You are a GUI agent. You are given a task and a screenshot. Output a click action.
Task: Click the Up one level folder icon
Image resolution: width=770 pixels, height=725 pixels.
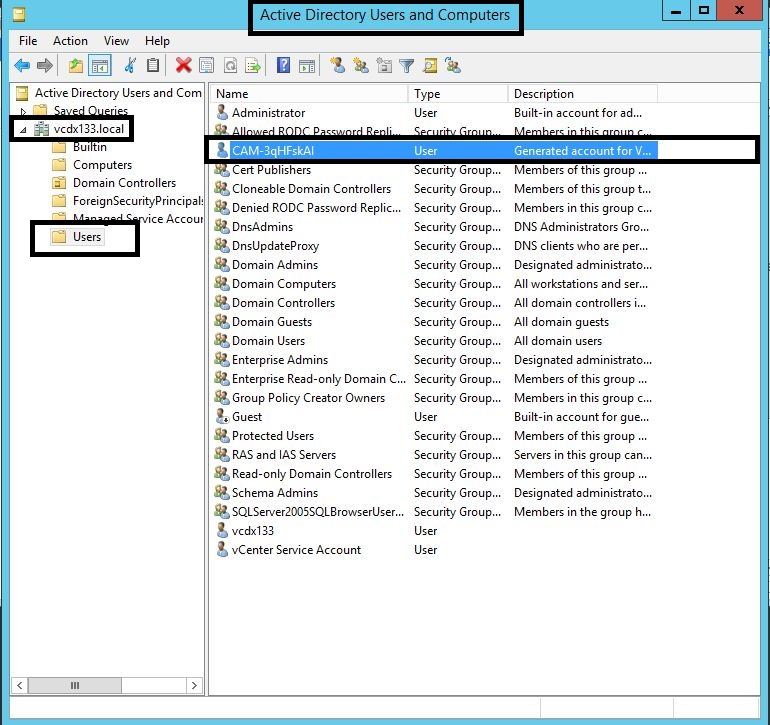click(76, 66)
